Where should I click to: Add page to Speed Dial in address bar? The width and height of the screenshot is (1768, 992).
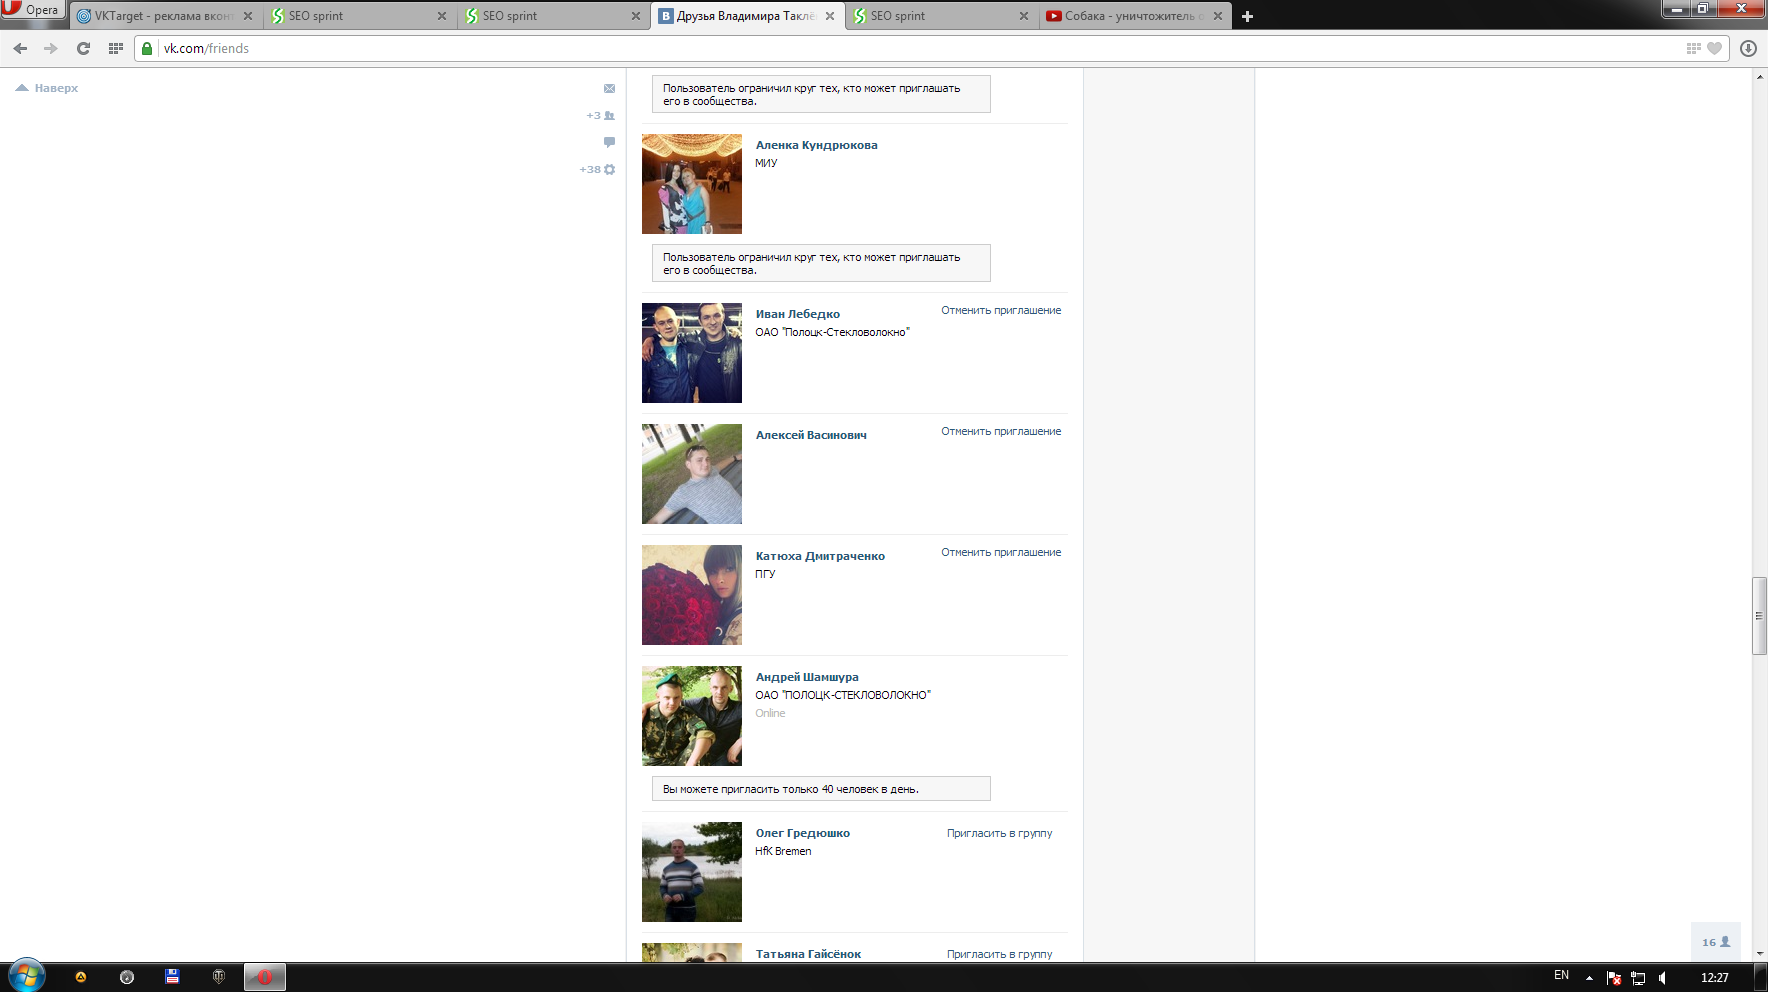pos(1693,48)
